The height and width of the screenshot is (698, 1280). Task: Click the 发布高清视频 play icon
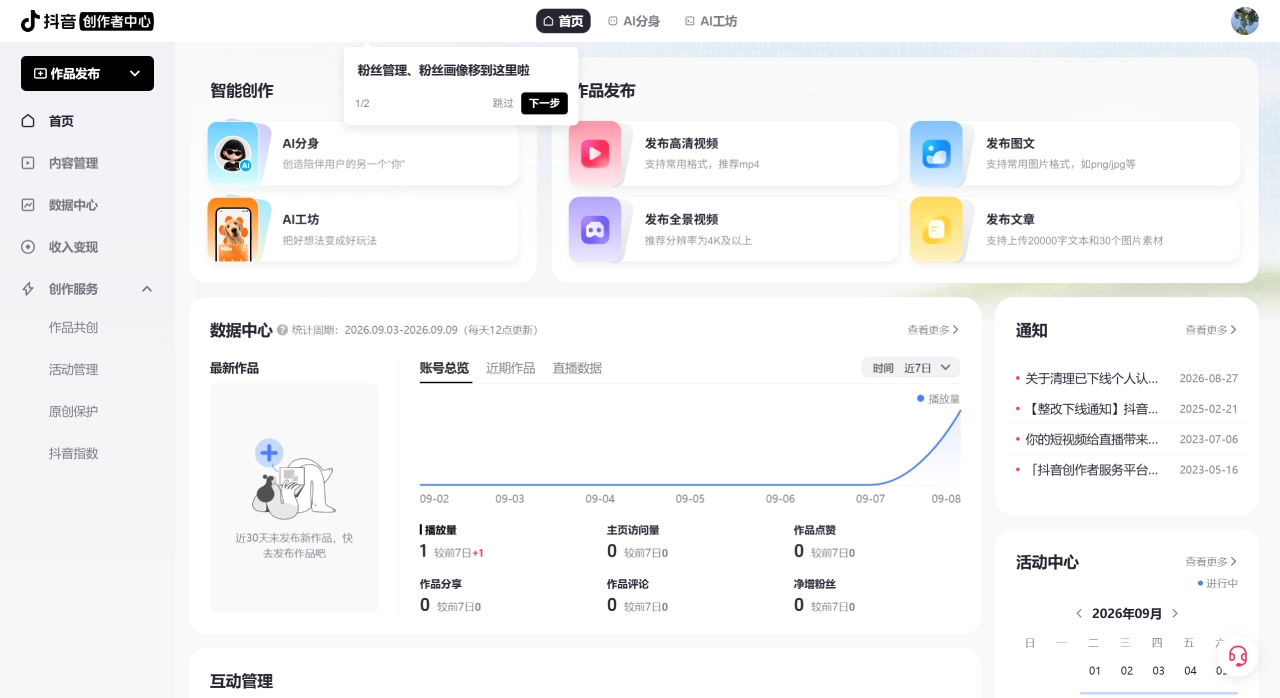click(x=595, y=153)
